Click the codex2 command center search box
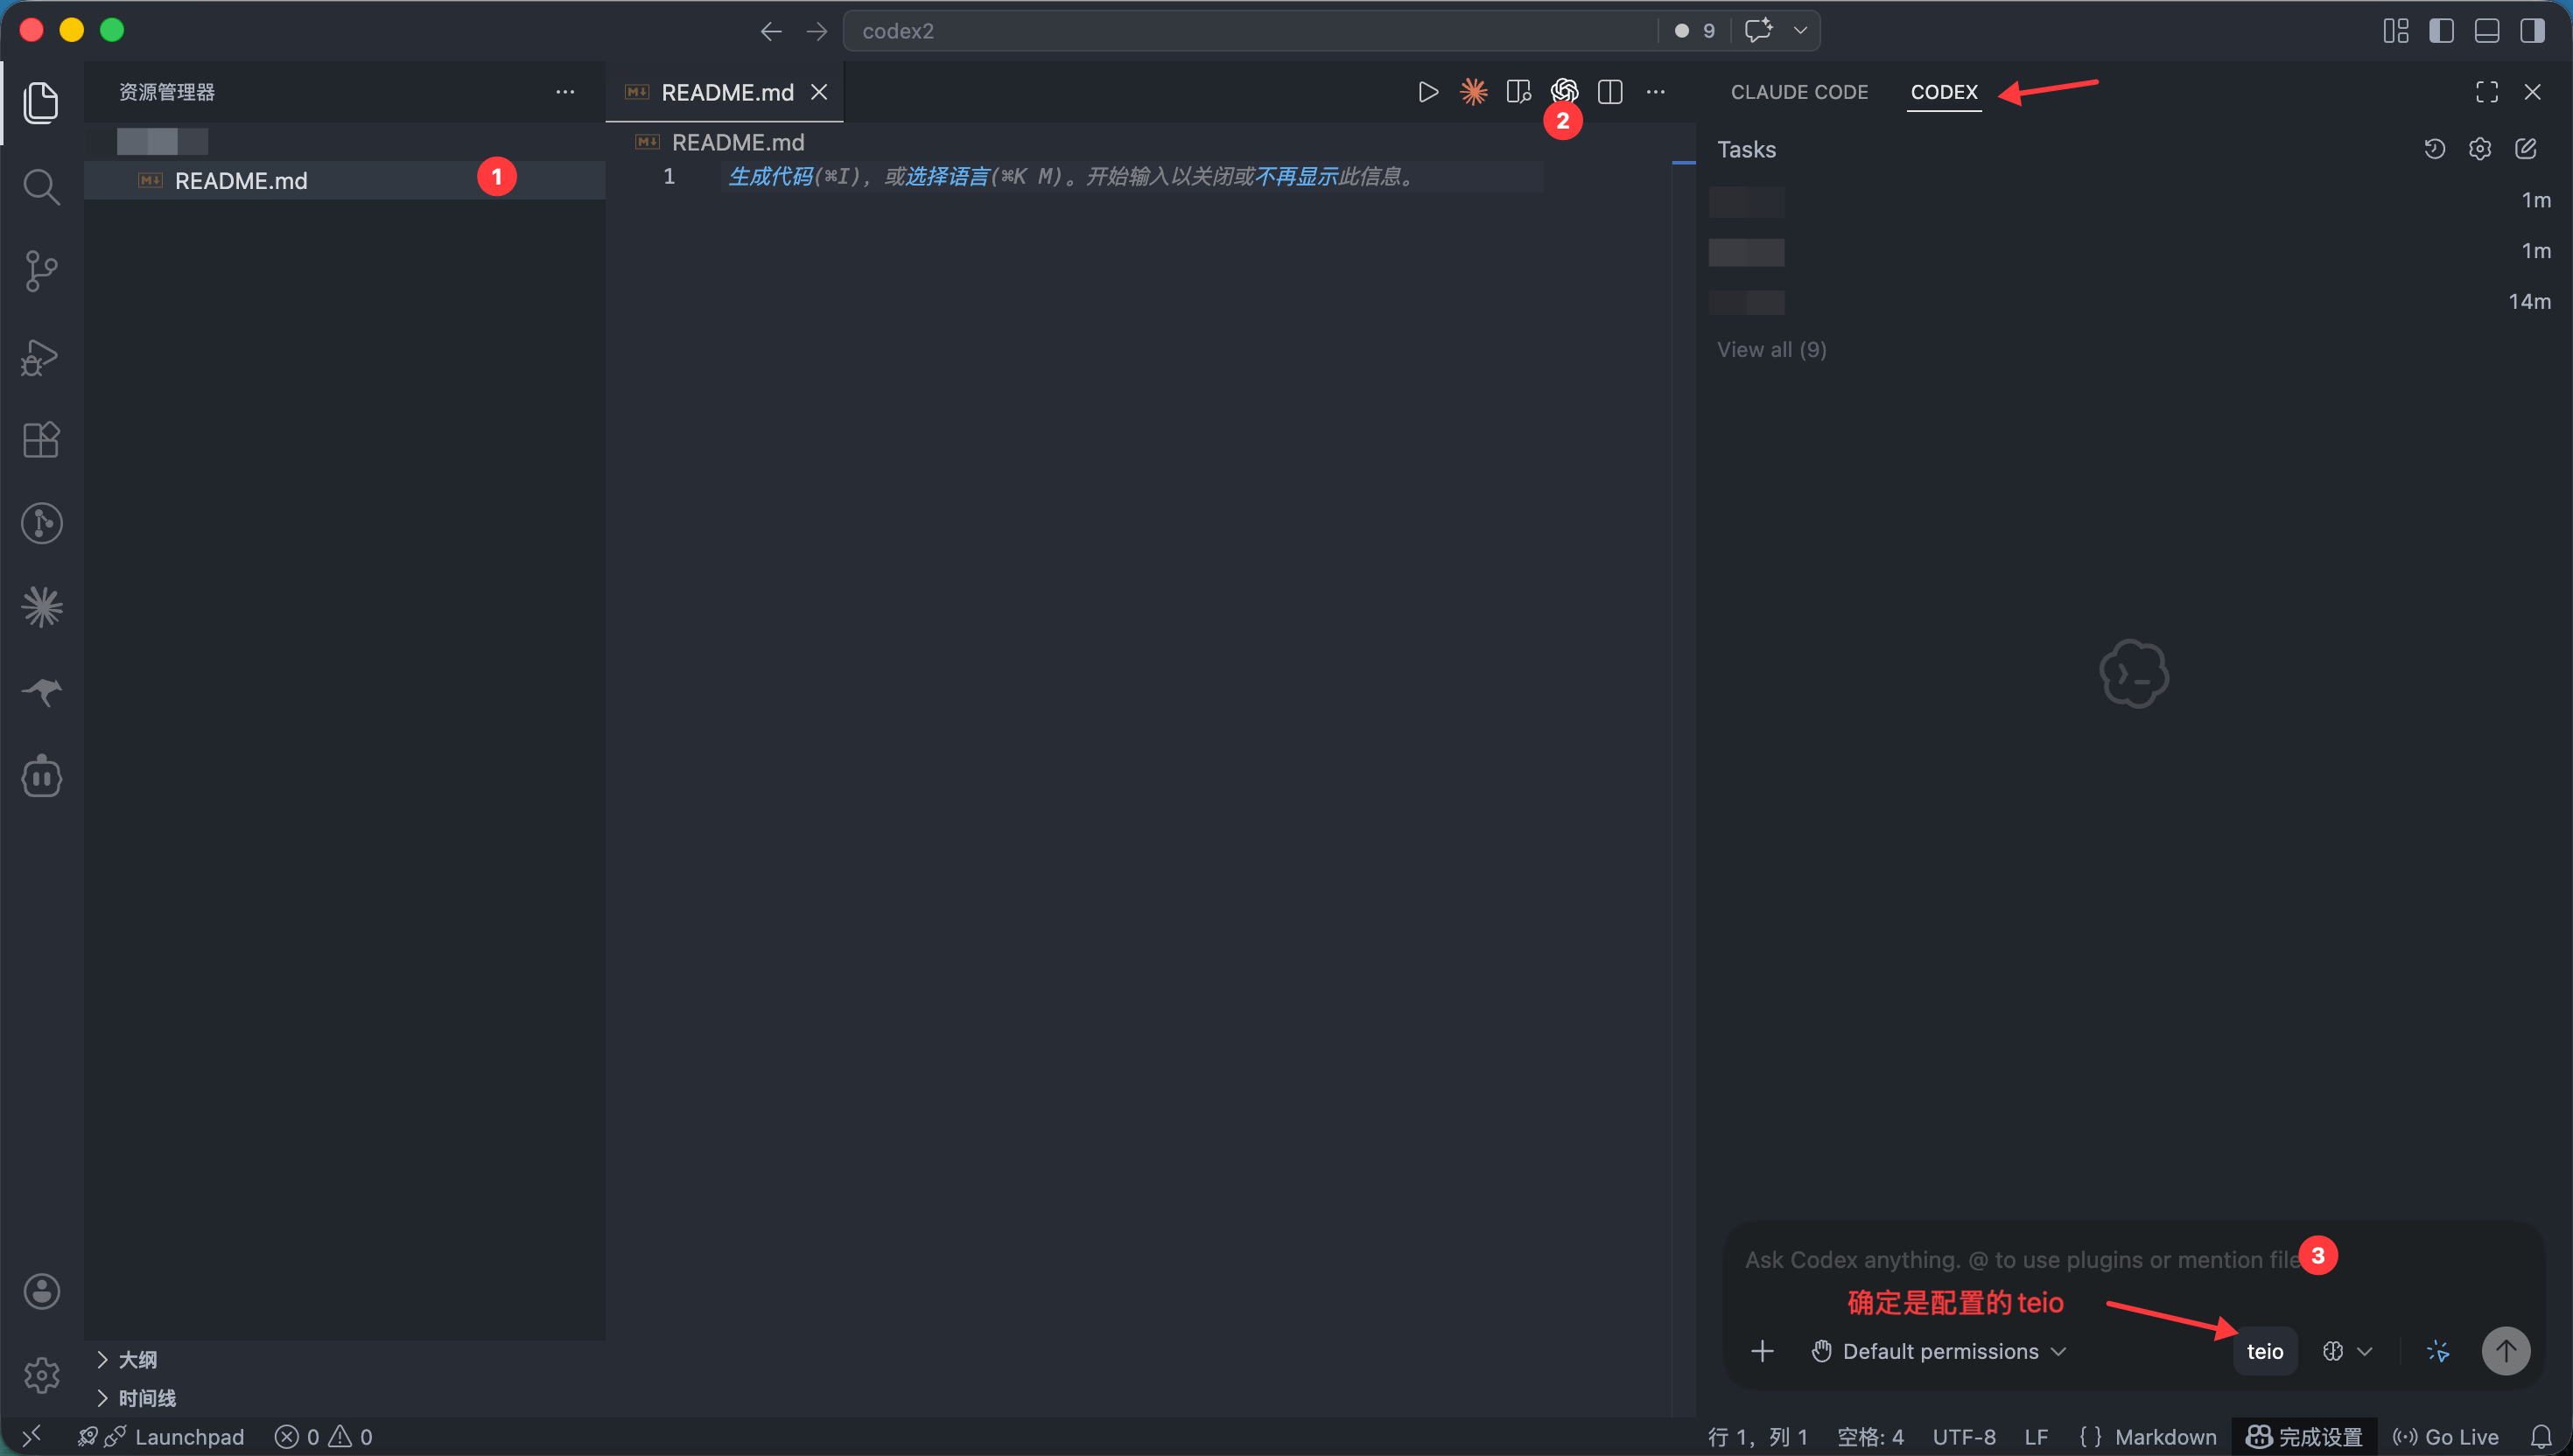Image resolution: width=2573 pixels, height=1456 pixels. tap(1250, 31)
